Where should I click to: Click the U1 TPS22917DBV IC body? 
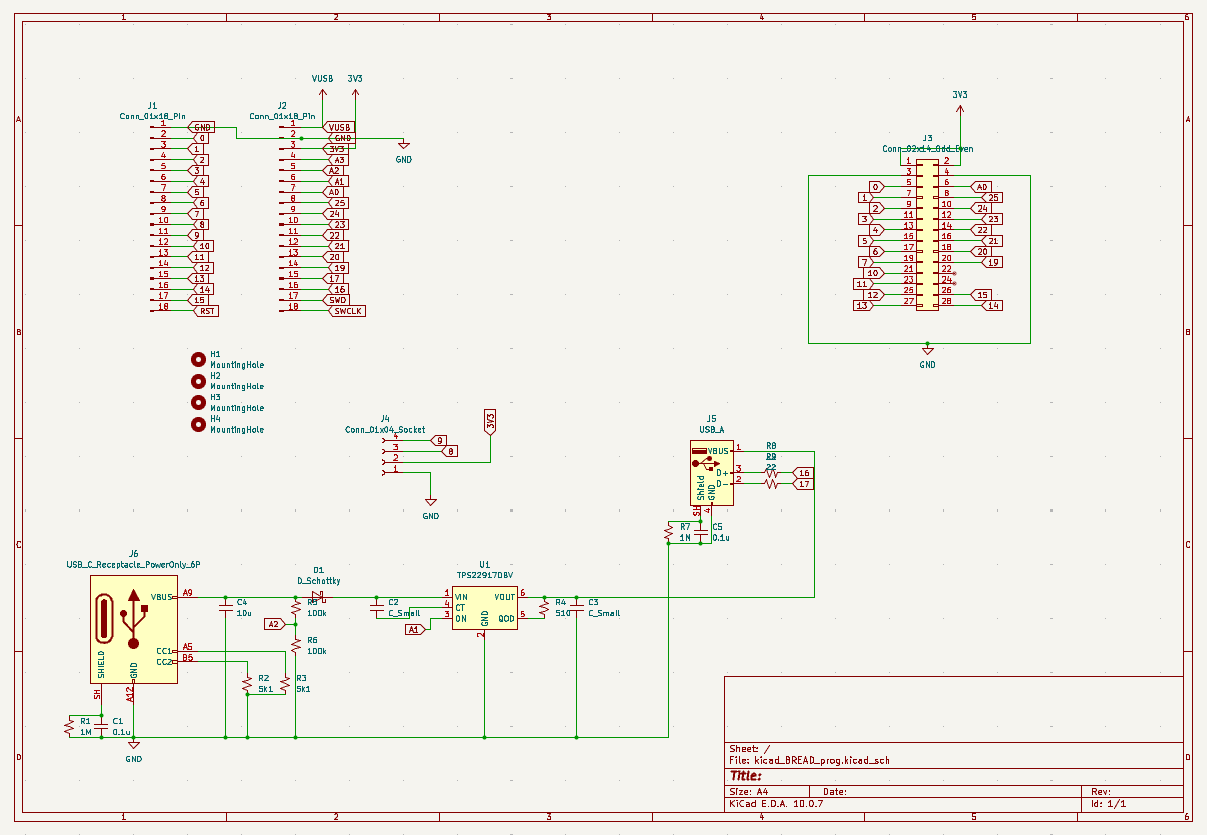[x=485, y=608]
